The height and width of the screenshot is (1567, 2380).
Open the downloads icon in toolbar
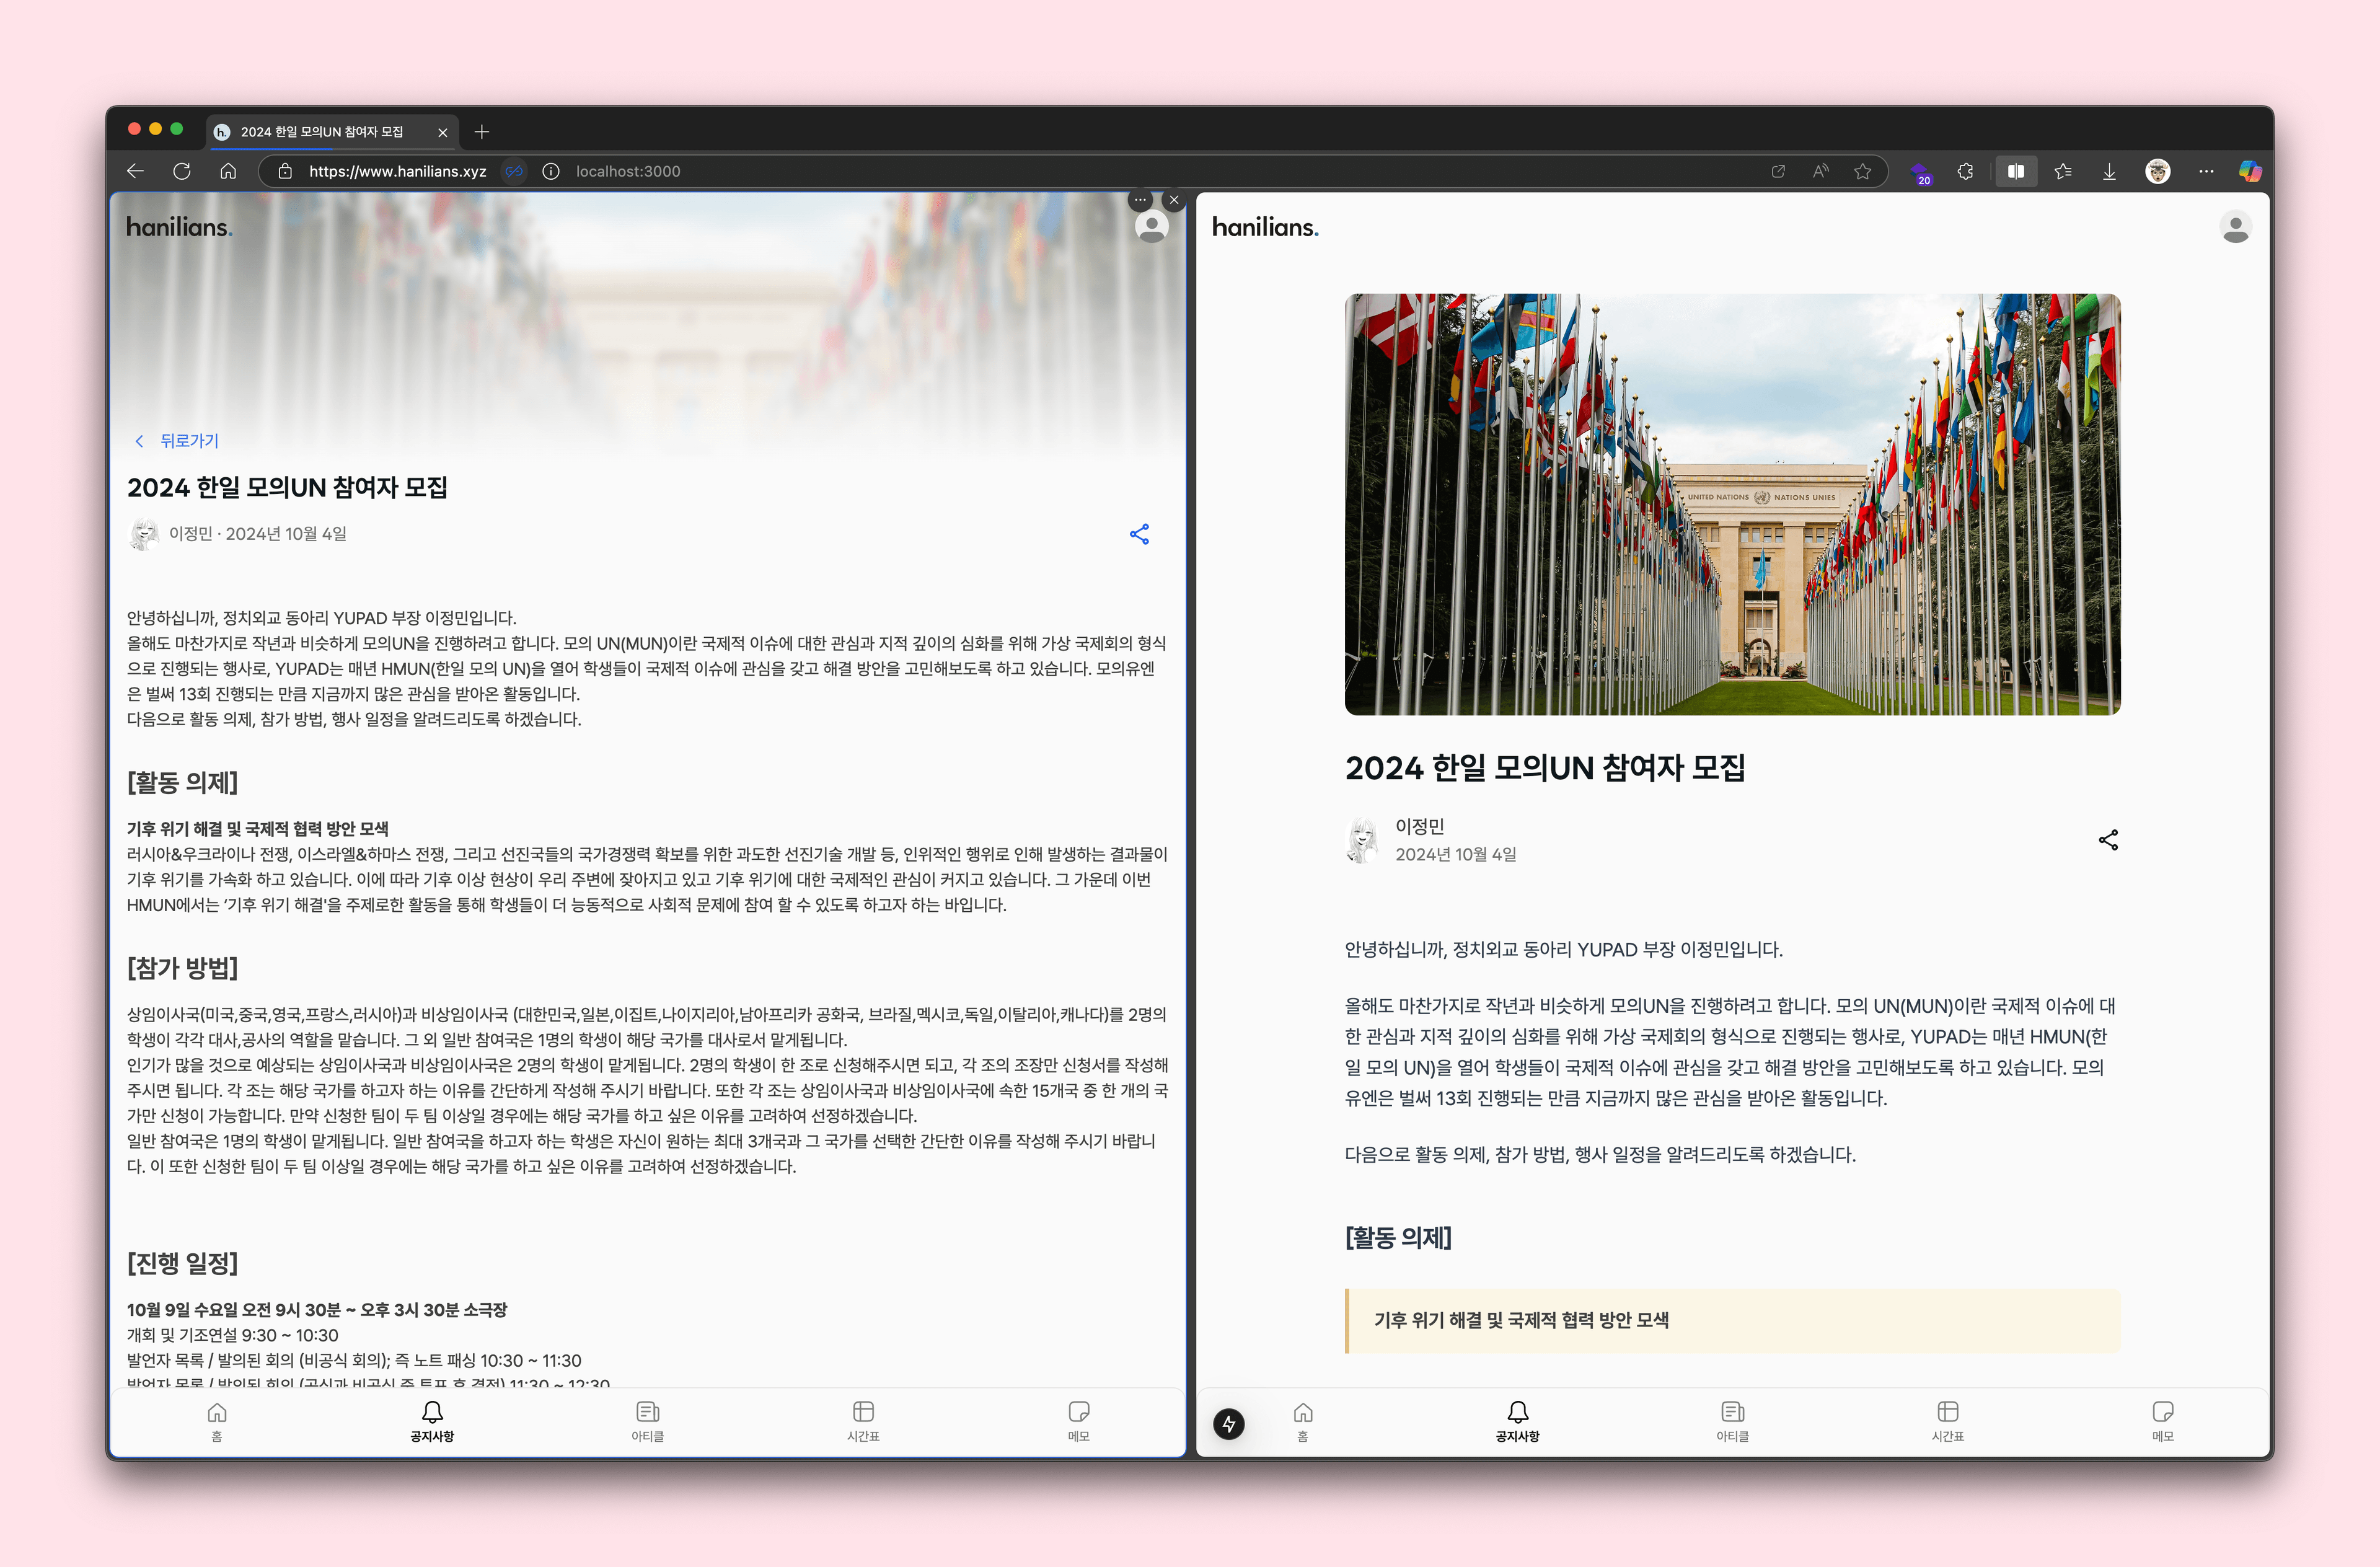tap(2109, 171)
